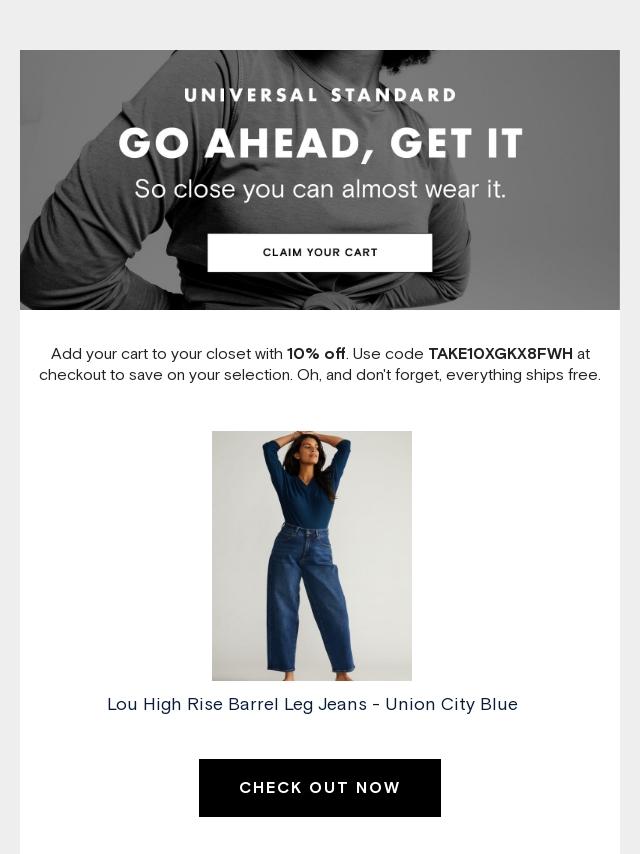Select the 'So close you can almost wear it' tagline
640x854 pixels.
coord(320,189)
